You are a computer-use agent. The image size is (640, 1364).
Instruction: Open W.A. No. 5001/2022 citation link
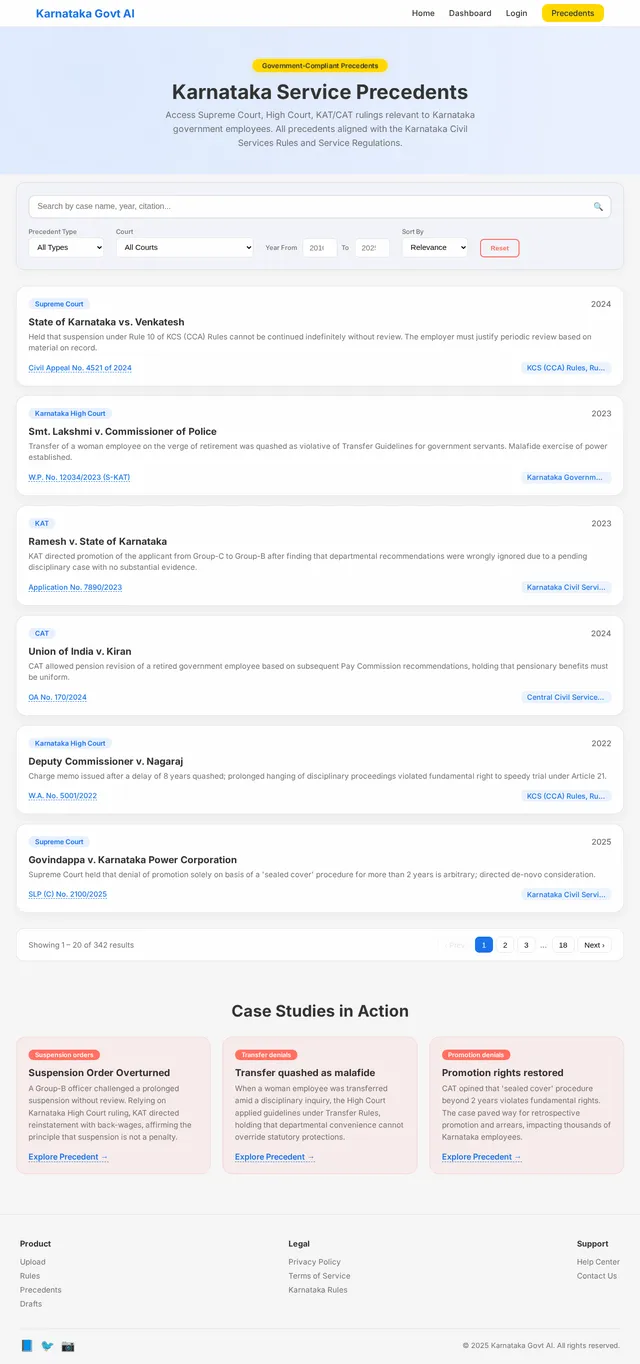[63, 796]
